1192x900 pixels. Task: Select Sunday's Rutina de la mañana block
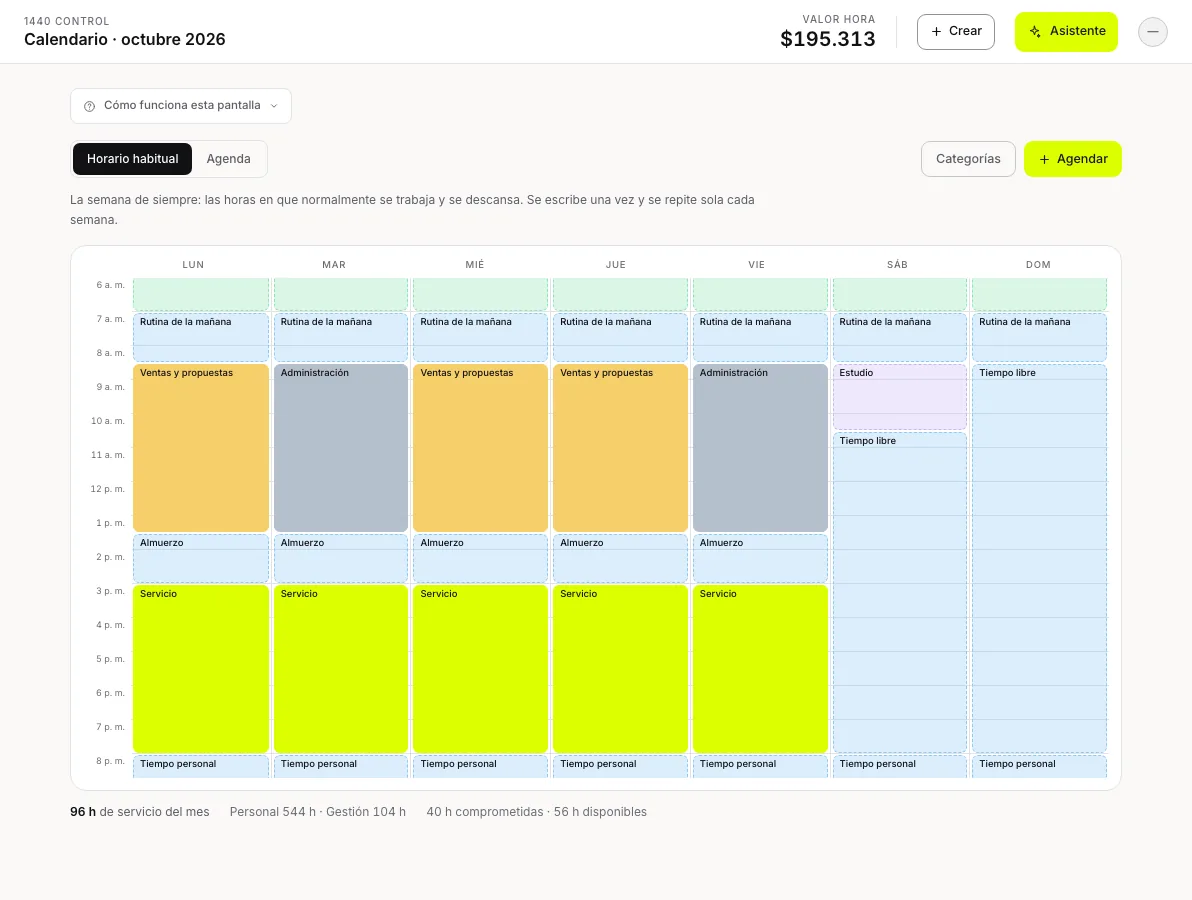[x=1039, y=338]
